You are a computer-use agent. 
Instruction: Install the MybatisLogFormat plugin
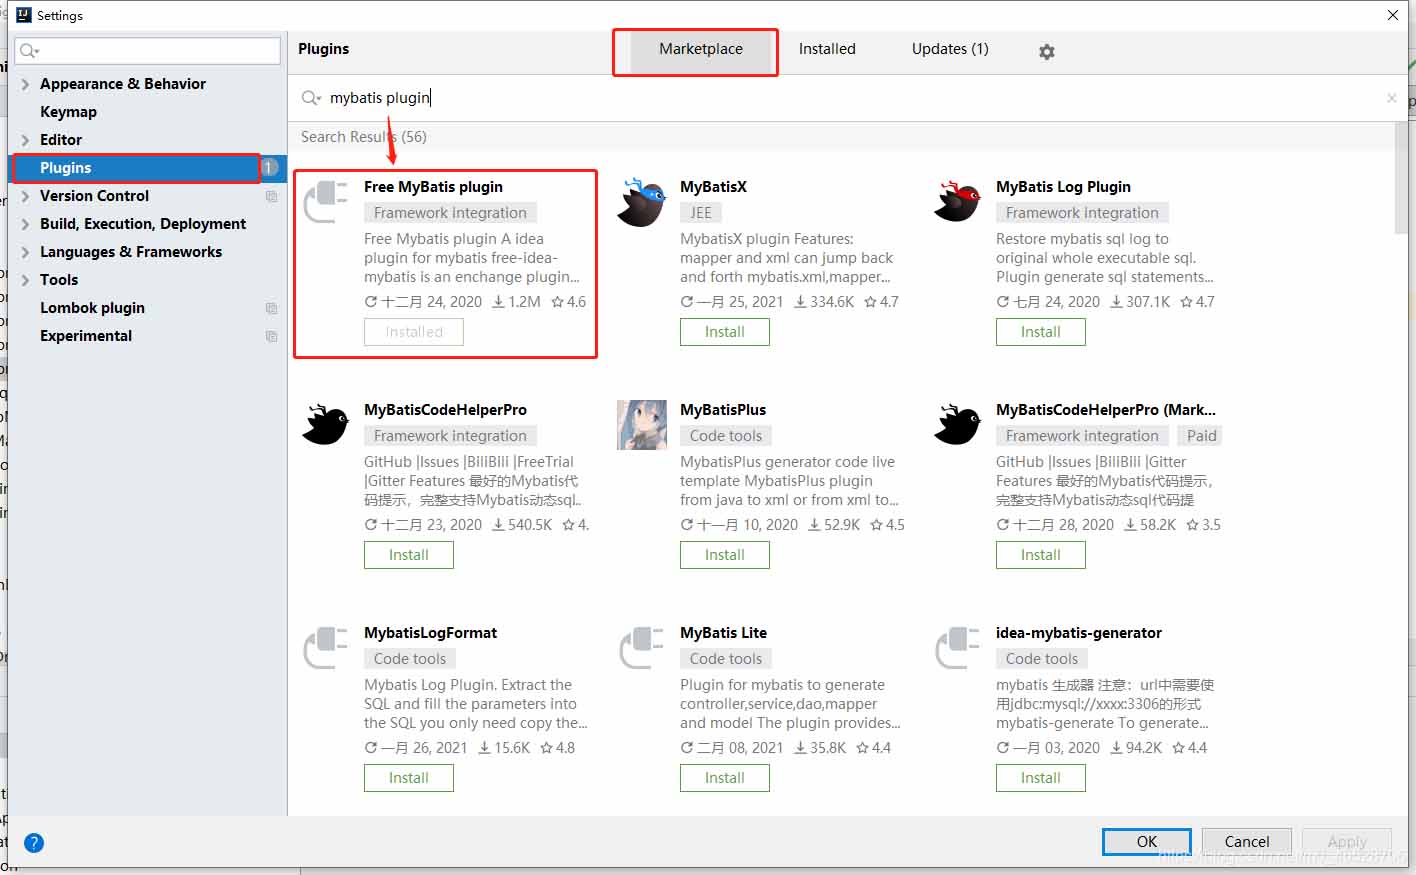tap(409, 778)
